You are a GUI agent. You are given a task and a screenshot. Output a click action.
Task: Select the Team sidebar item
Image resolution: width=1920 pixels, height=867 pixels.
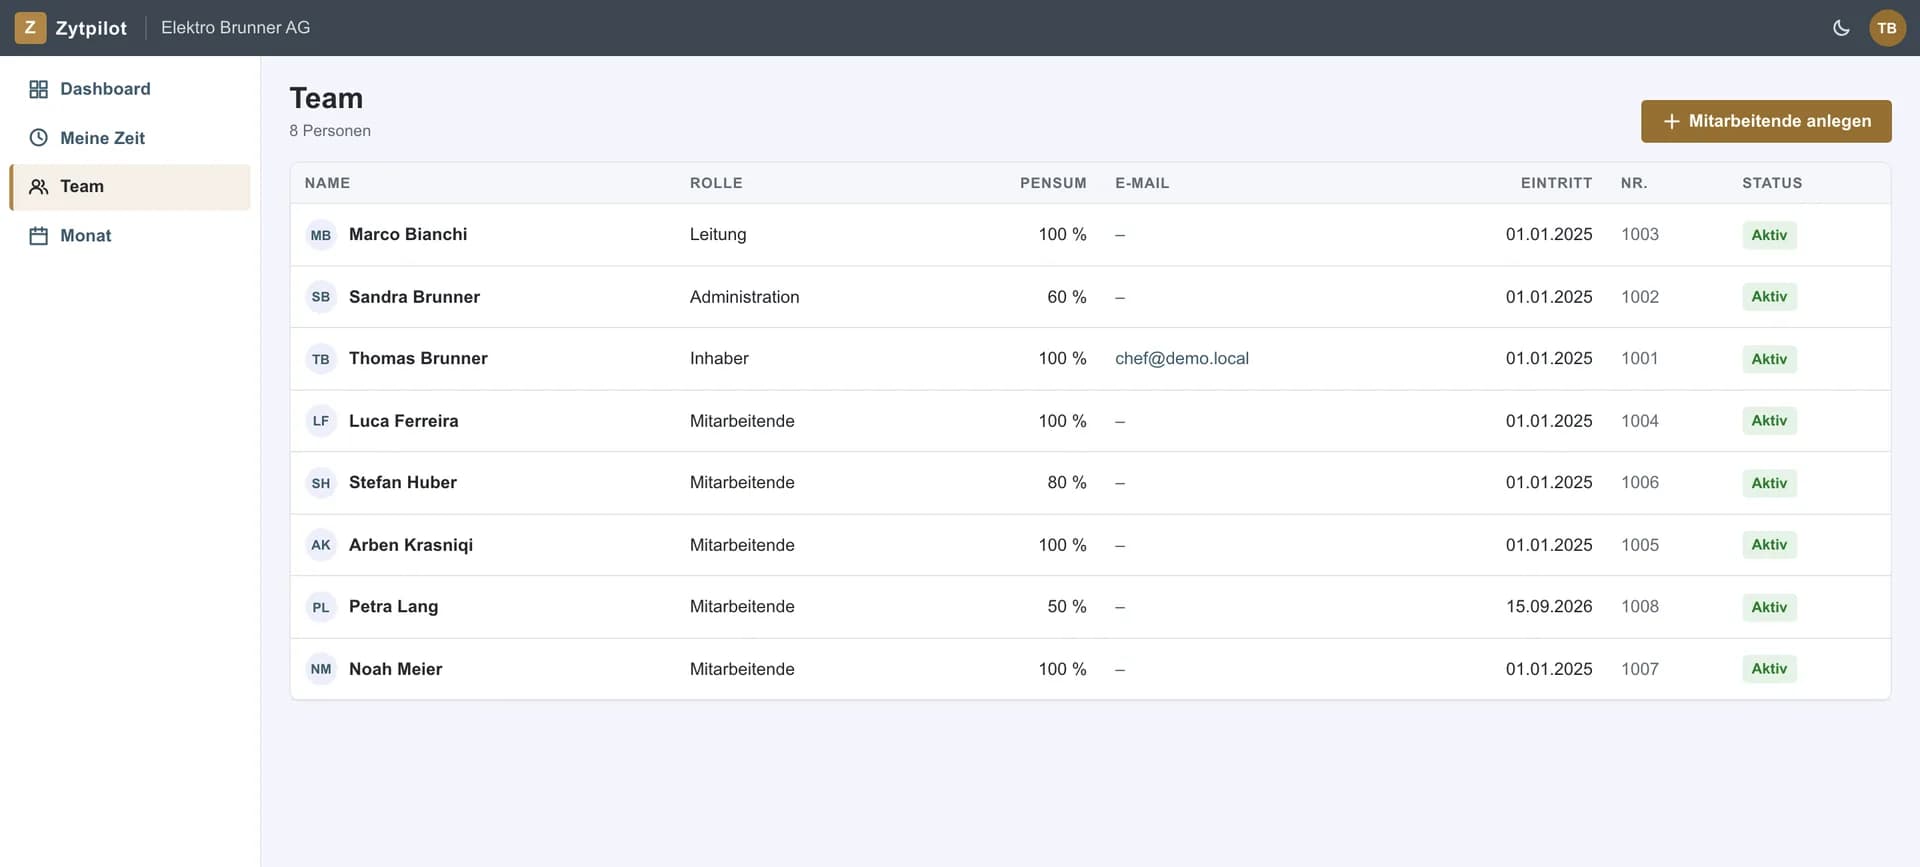click(x=130, y=187)
